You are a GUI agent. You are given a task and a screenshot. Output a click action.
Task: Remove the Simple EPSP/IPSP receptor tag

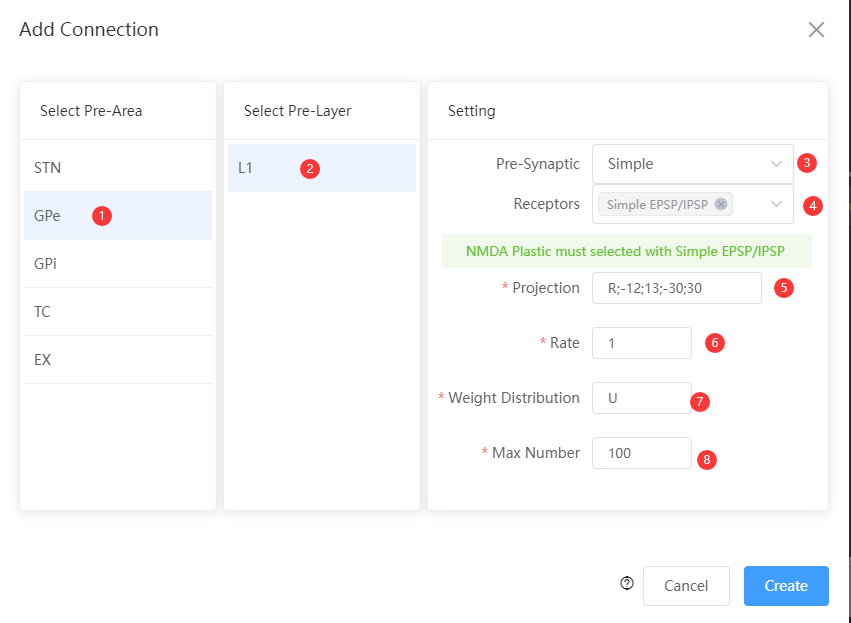(x=721, y=204)
